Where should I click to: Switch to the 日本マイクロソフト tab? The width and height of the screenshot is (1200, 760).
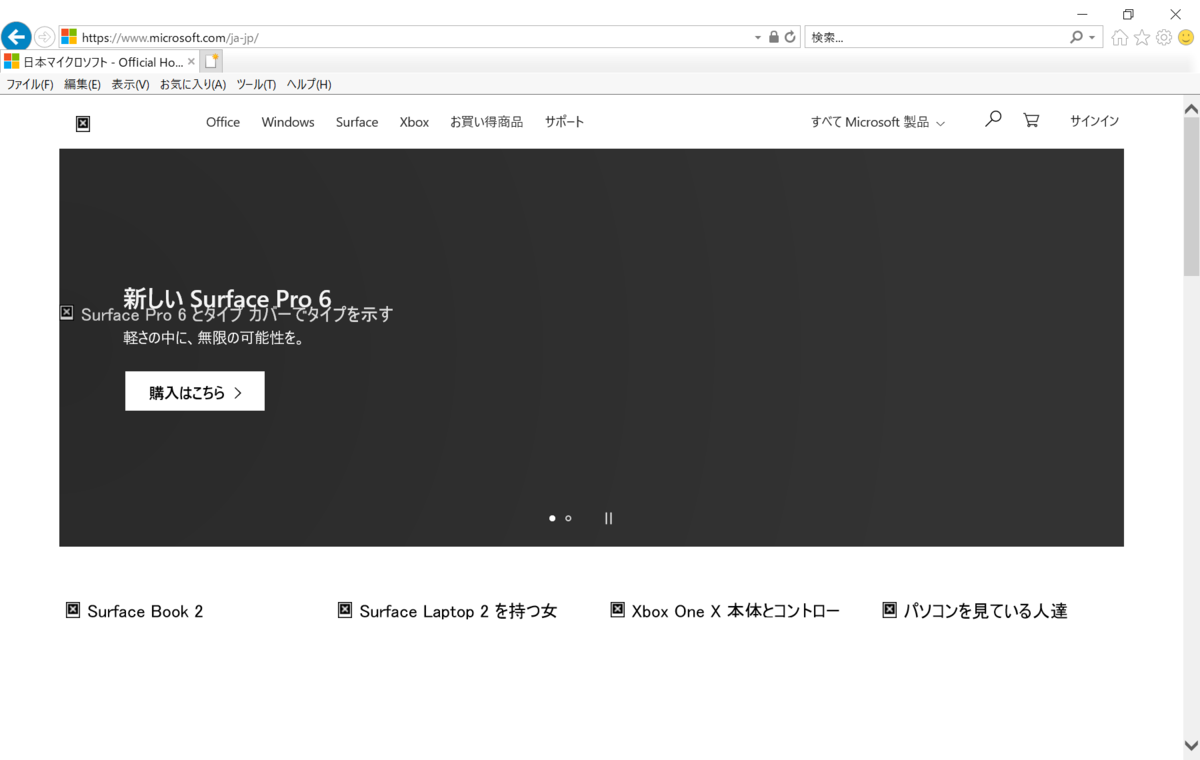[x=95, y=60]
